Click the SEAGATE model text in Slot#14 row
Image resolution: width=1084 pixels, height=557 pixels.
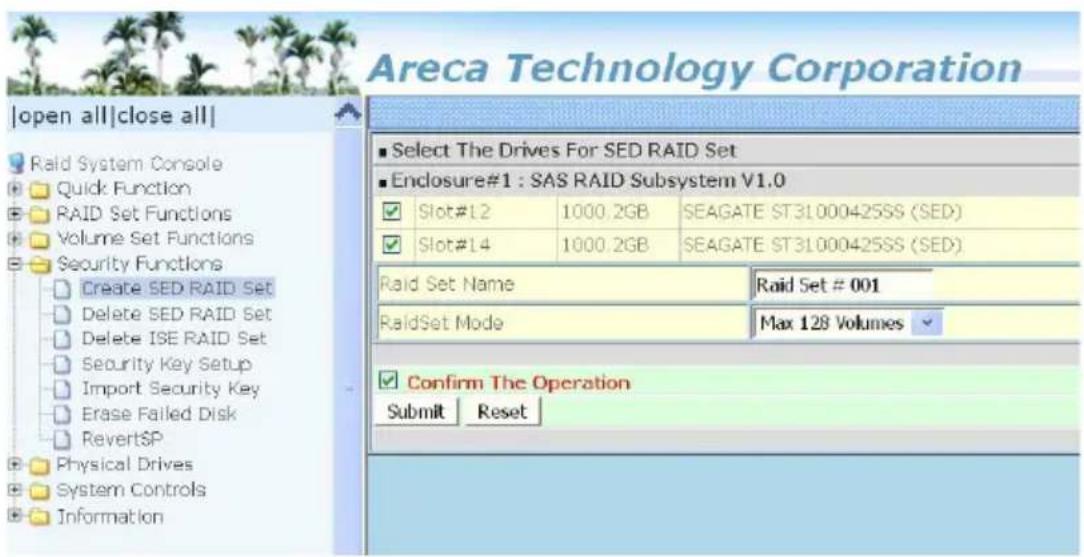pos(823,246)
